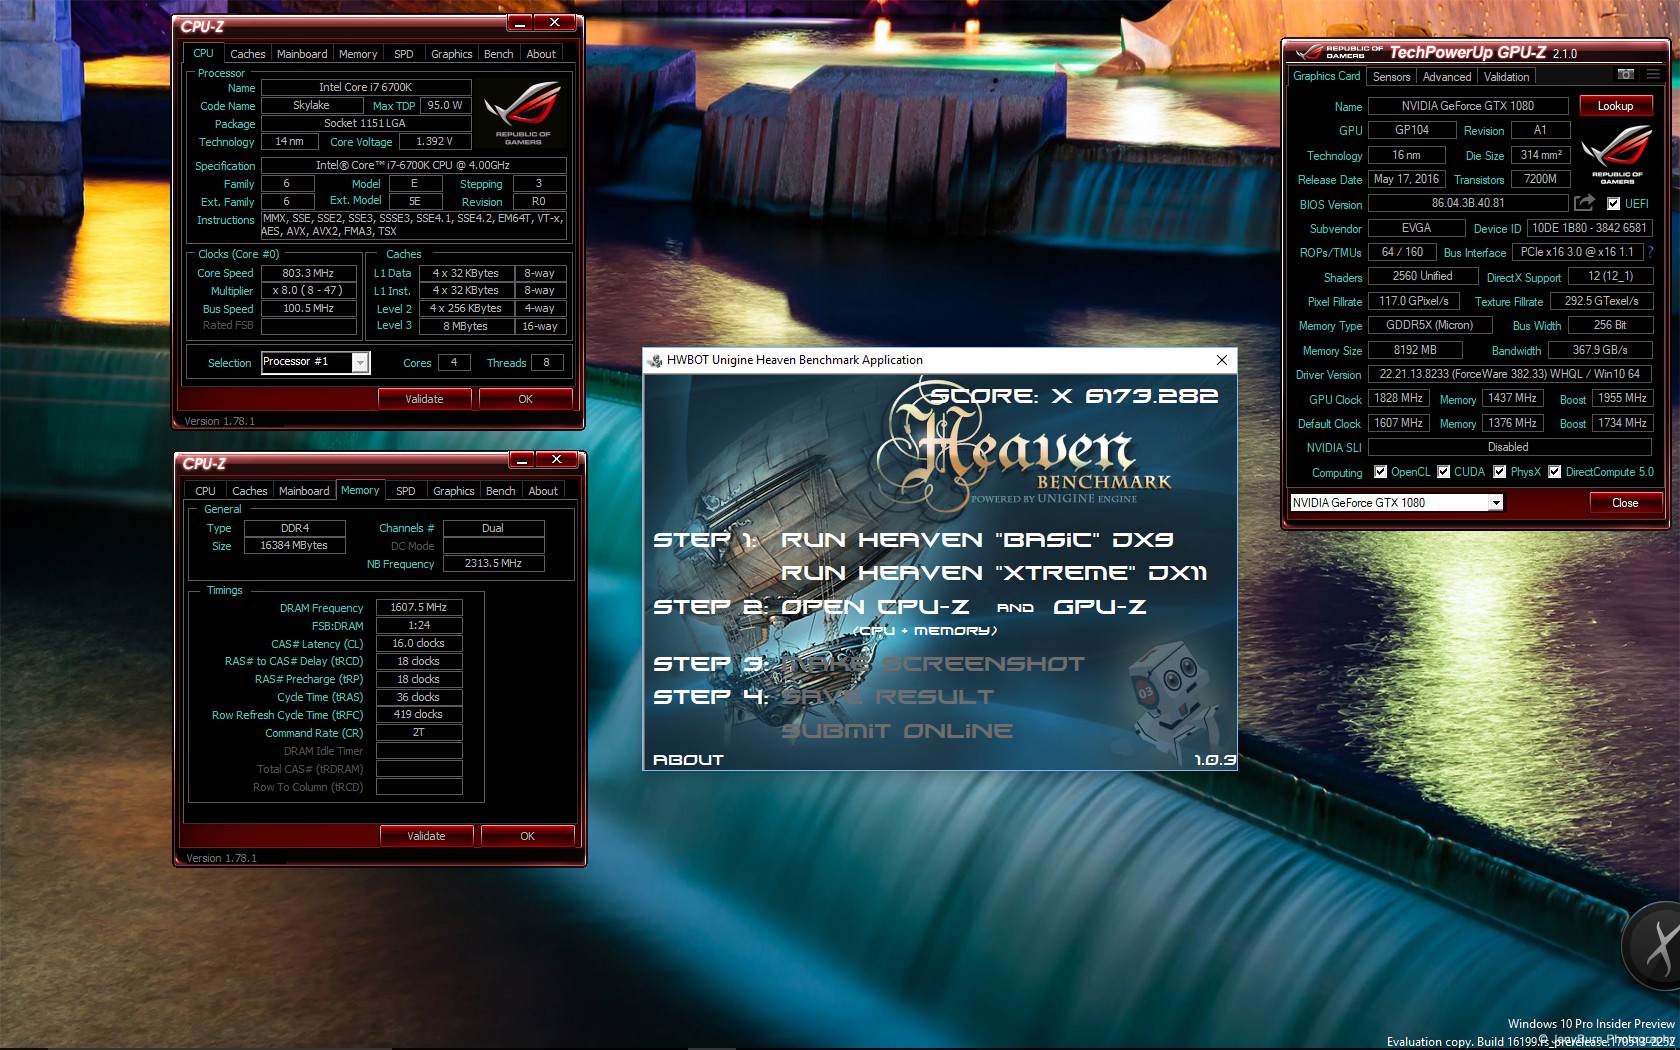Click the BIOS Version field 86.04.3B.40.81

pos(1467,203)
